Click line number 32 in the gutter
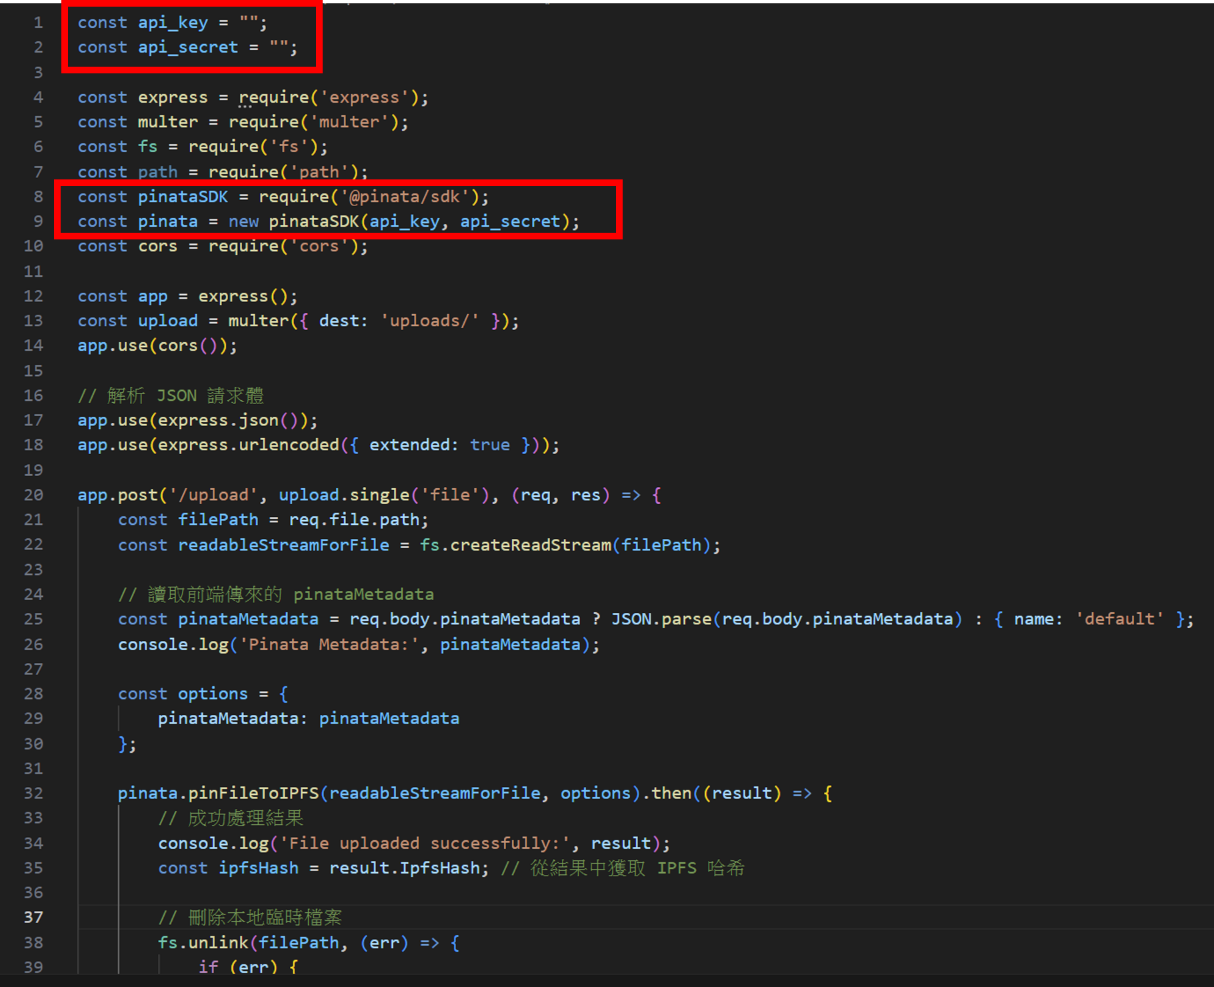The height and width of the screenshot is (987, 1214). pos(34,793)
